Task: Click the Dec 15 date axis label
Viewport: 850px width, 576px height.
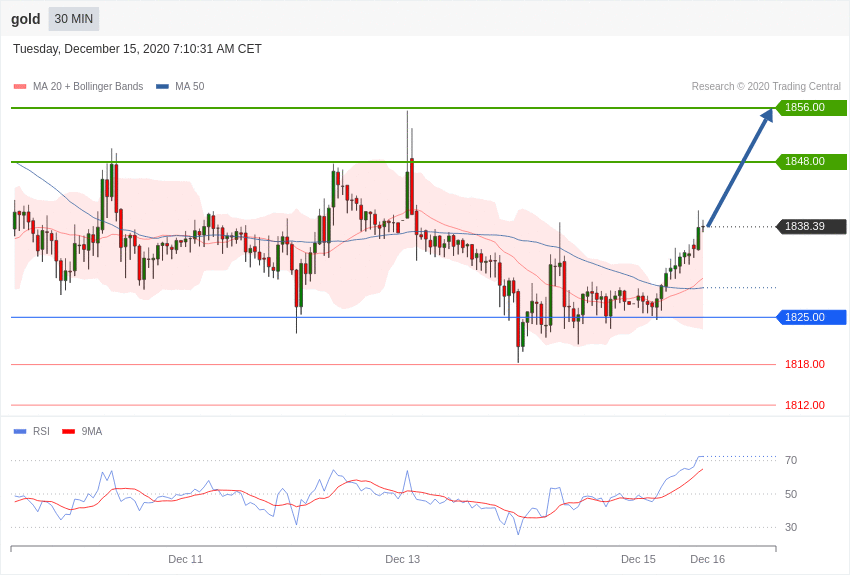Action: point(638,559)
